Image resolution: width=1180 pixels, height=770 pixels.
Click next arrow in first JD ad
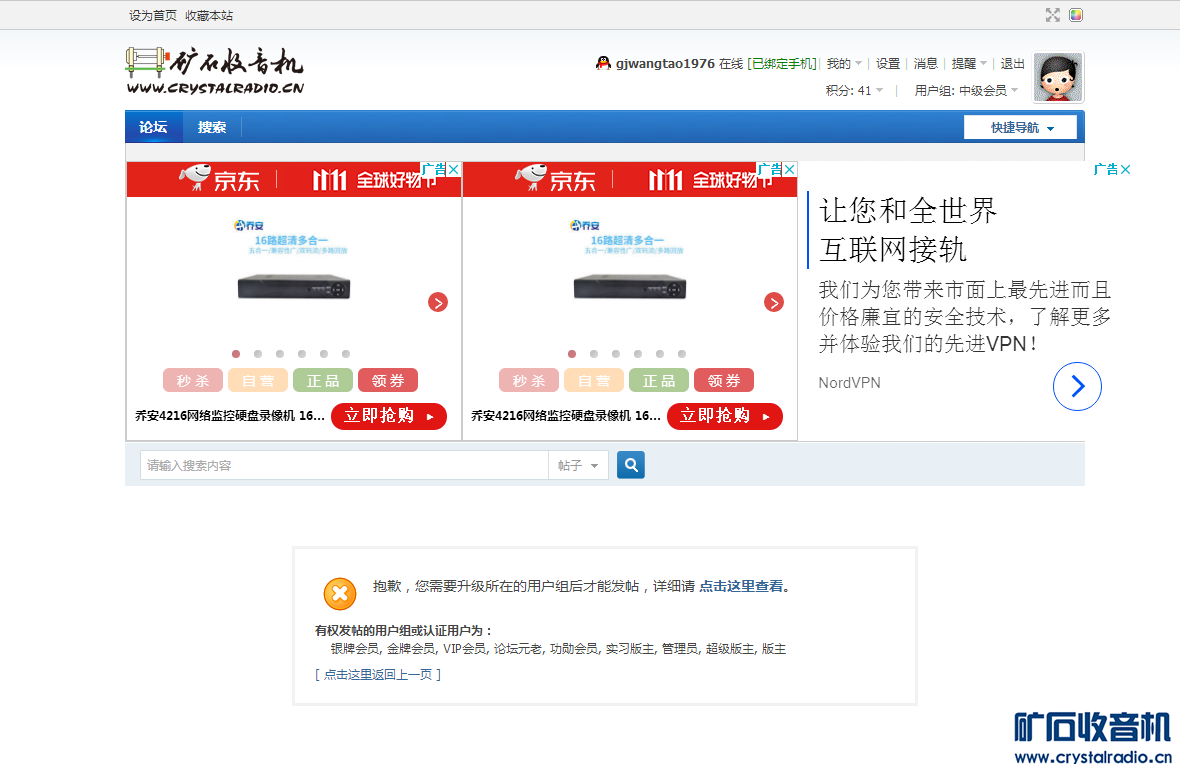click(x=437, y=303)
